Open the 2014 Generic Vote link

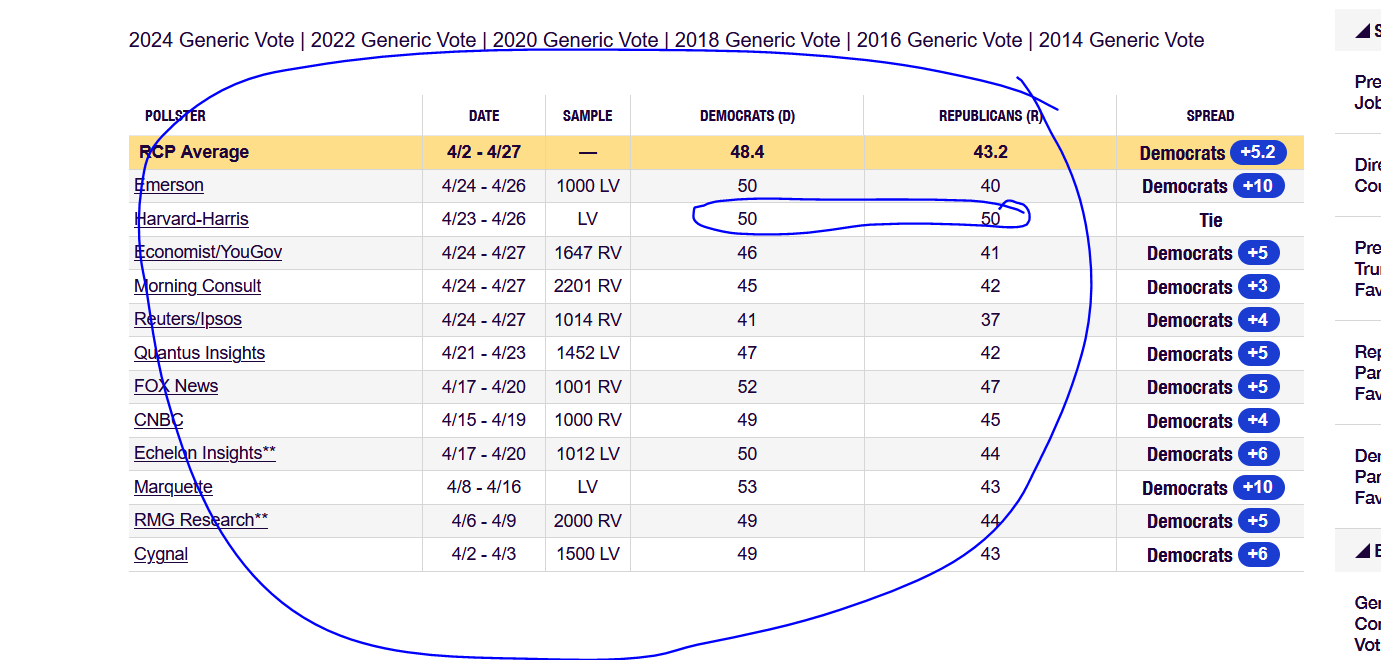point(1122,40)
